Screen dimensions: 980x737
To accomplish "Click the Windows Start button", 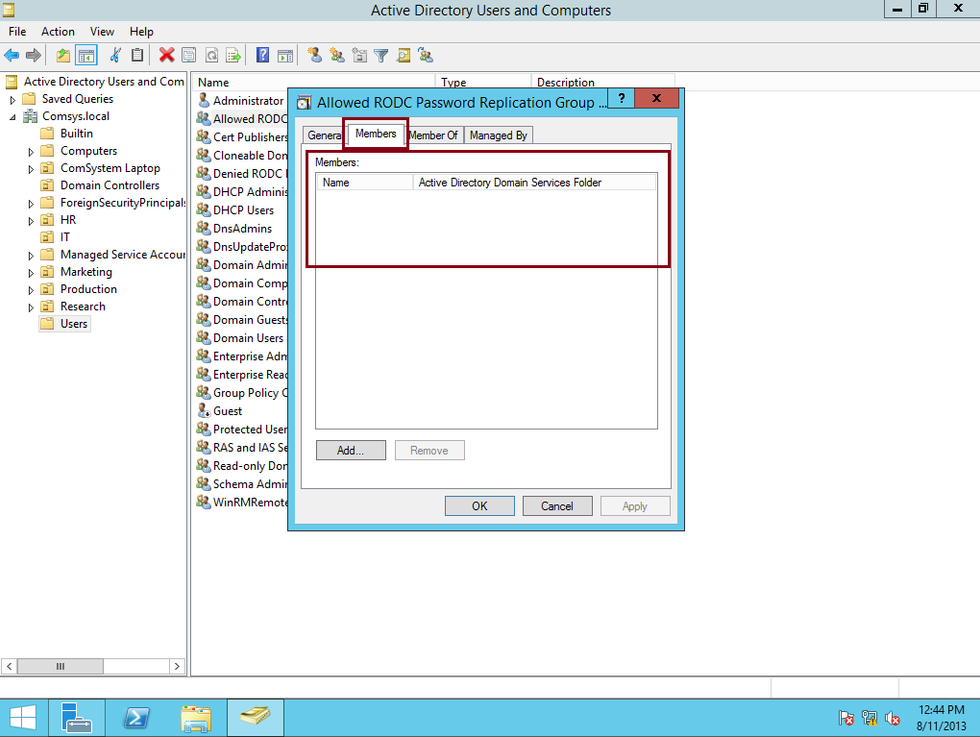I will pyautogui.click(x=23, y=718).
